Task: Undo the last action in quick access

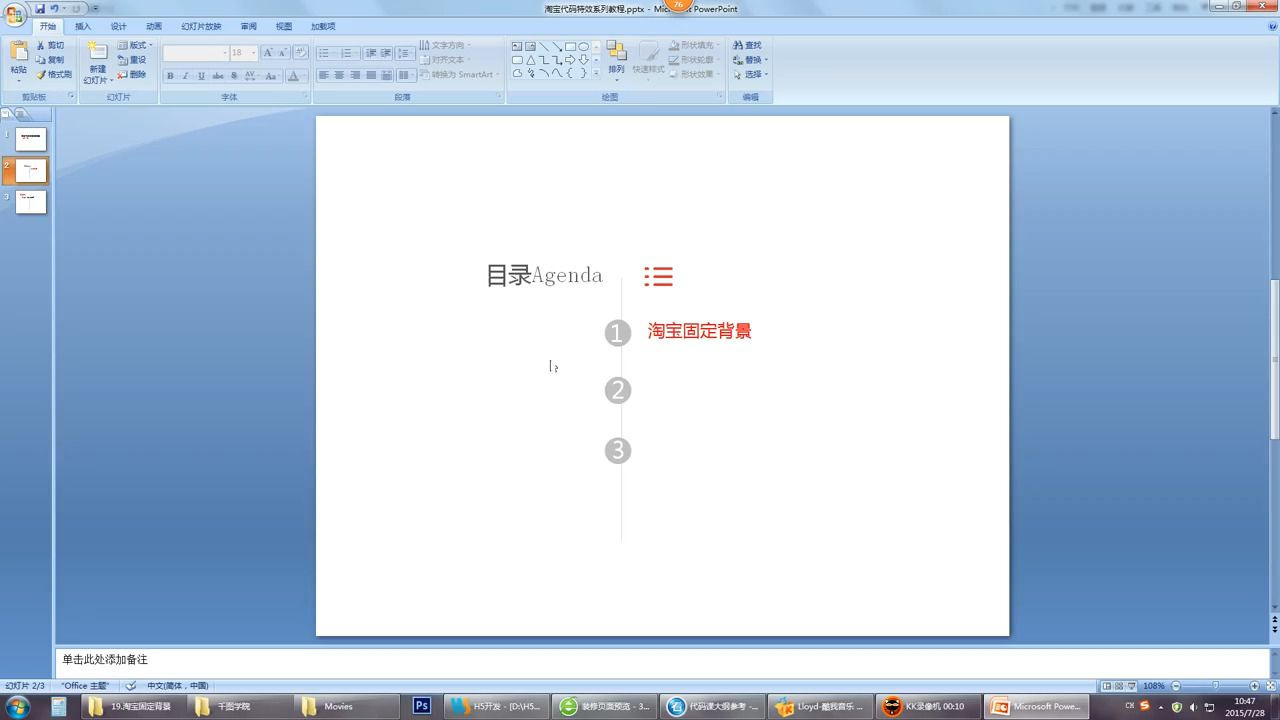Action: [x=55, y=8]
